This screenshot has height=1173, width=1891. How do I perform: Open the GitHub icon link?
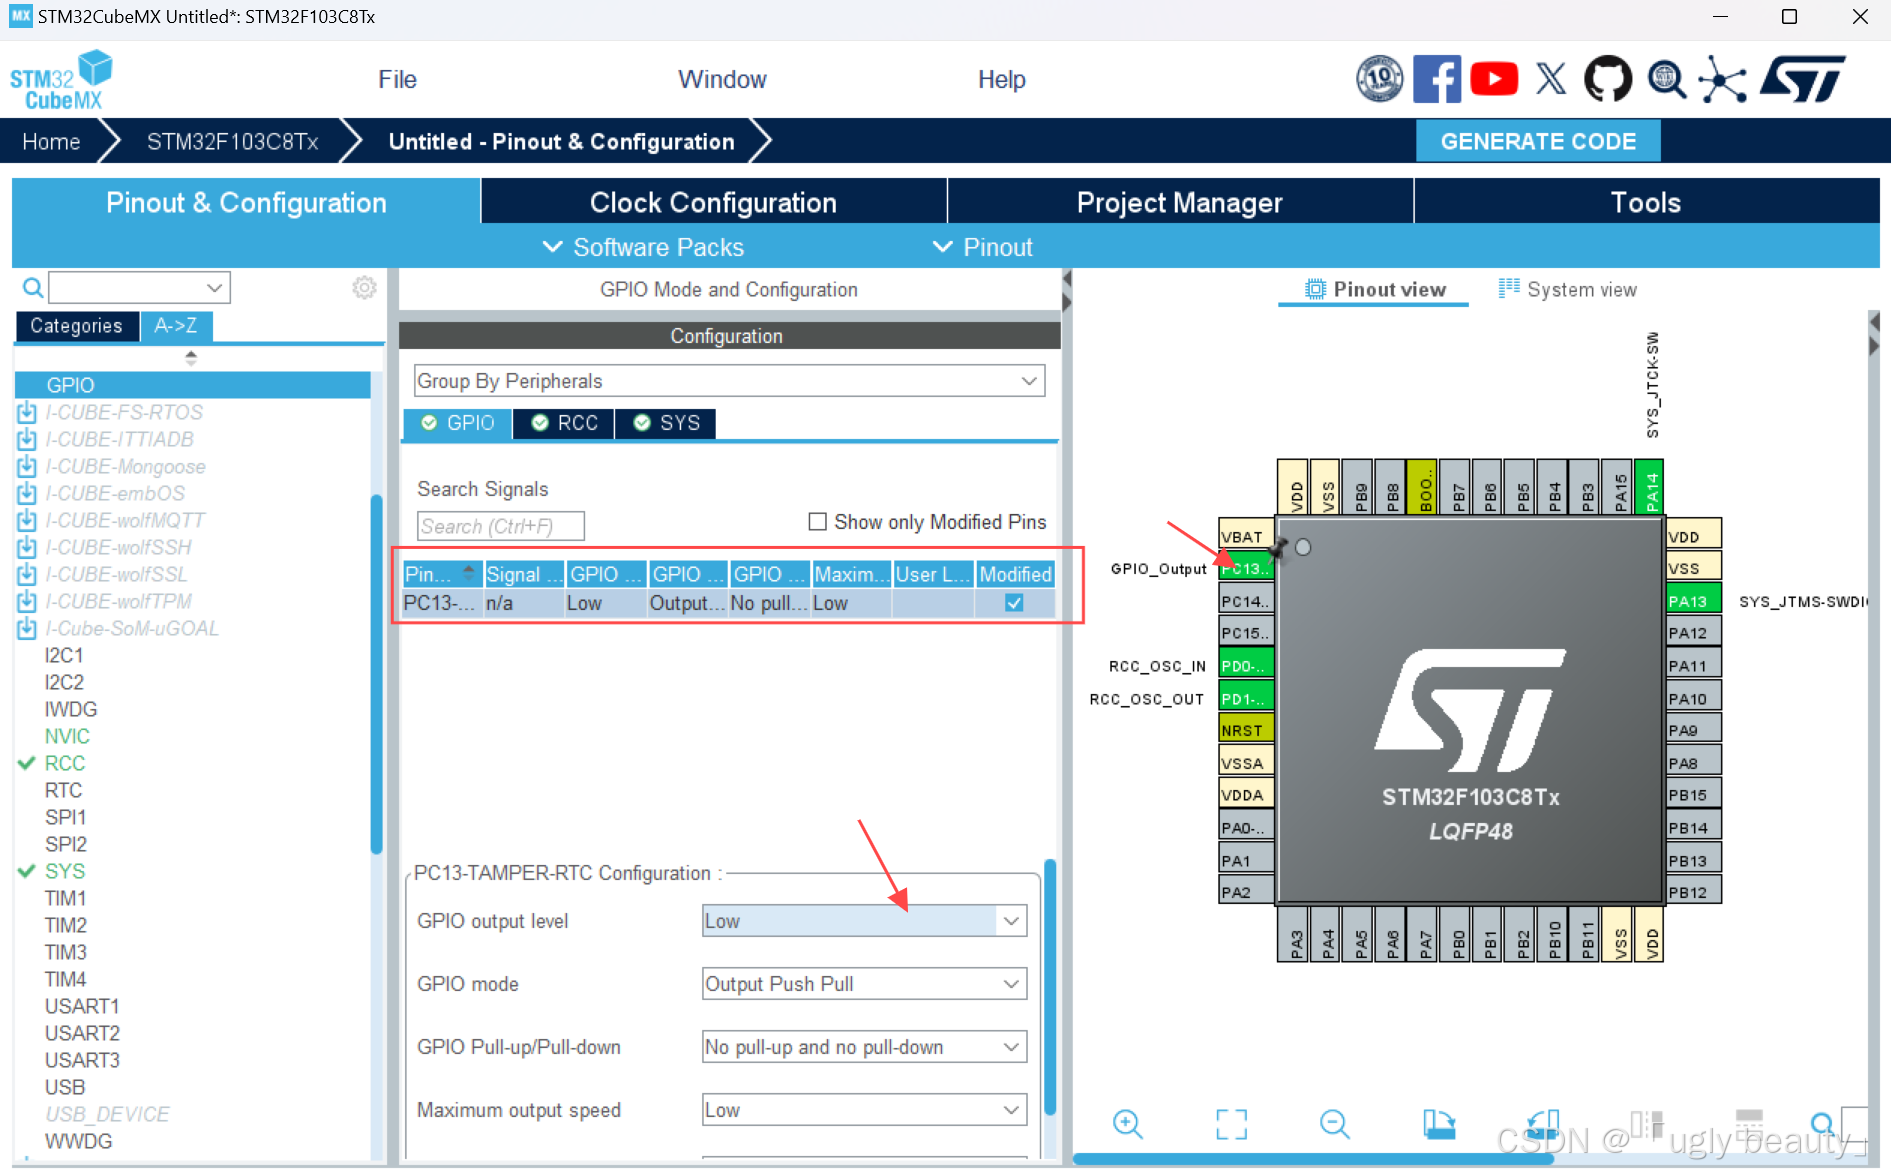1608,79
